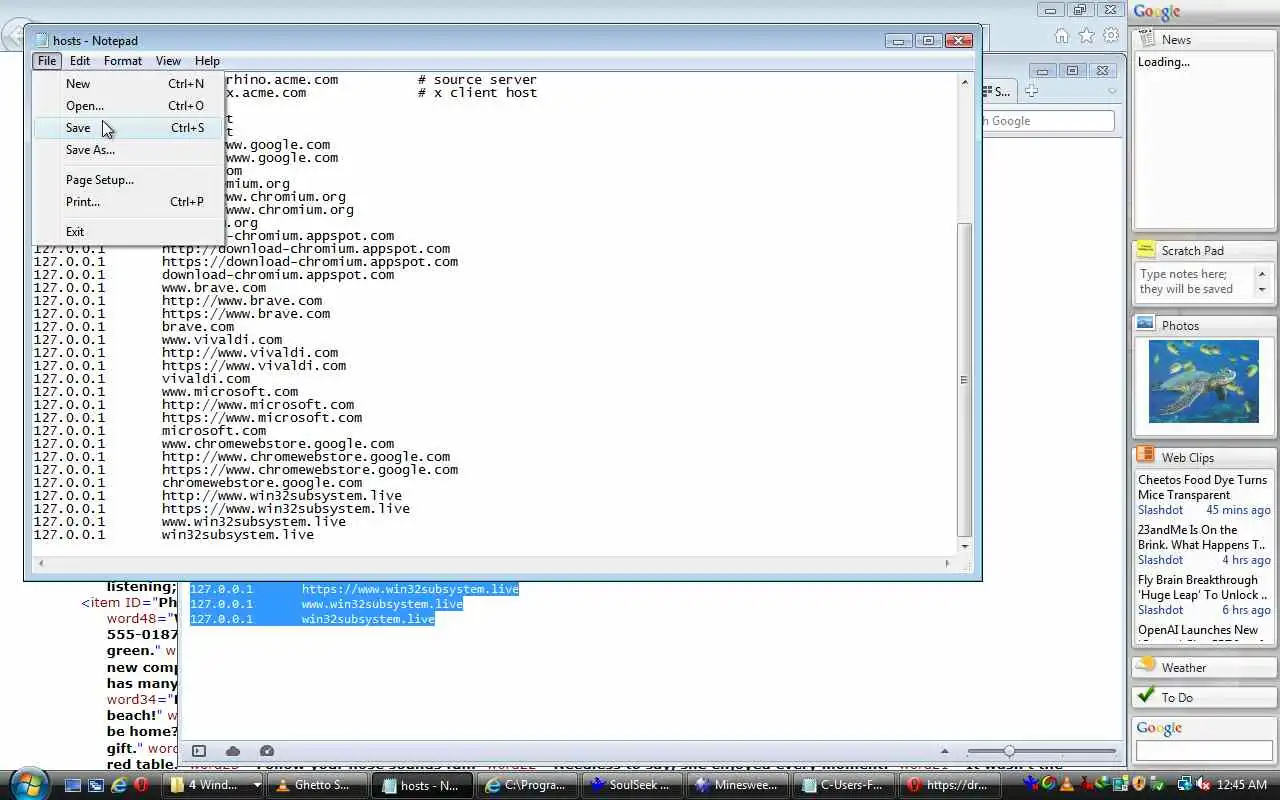Click Scratch Pad scroll up arrow
This screenshot has width=1280, height=800.
1262,273
